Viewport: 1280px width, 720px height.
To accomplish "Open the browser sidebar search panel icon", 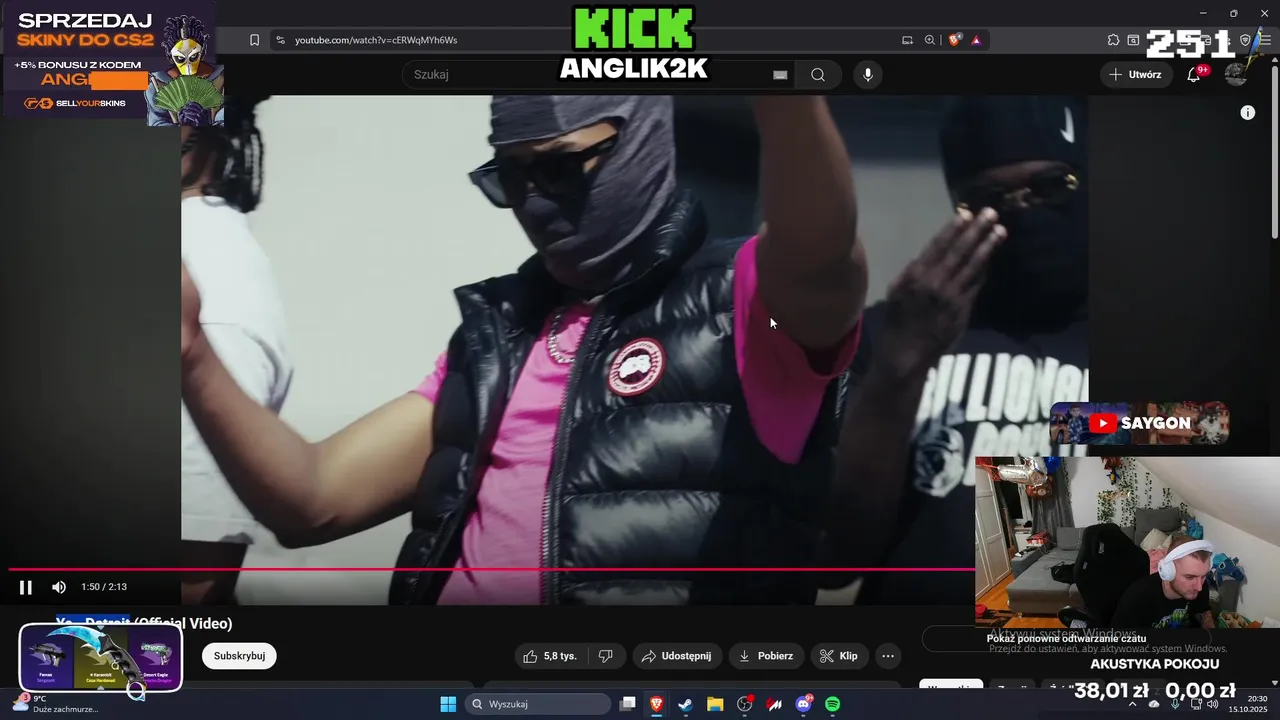I will click(x=1133, y=40).
